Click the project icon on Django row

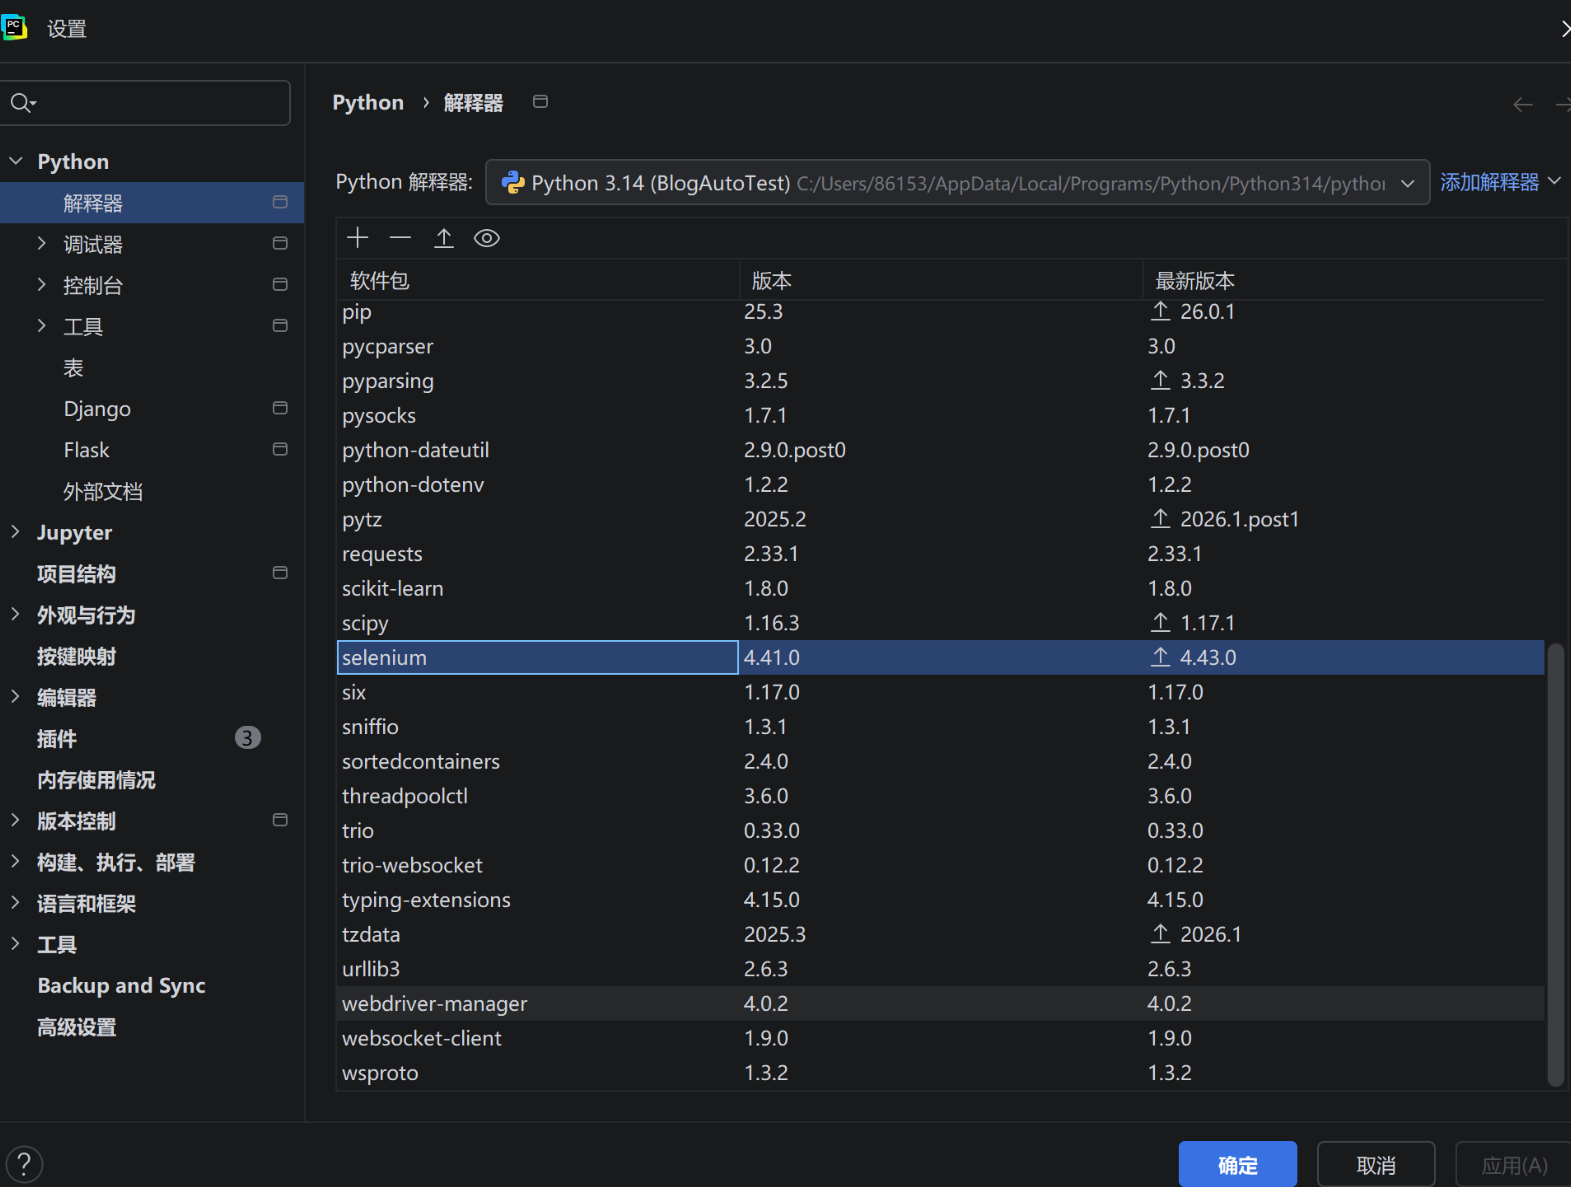(x=280, y=408)
